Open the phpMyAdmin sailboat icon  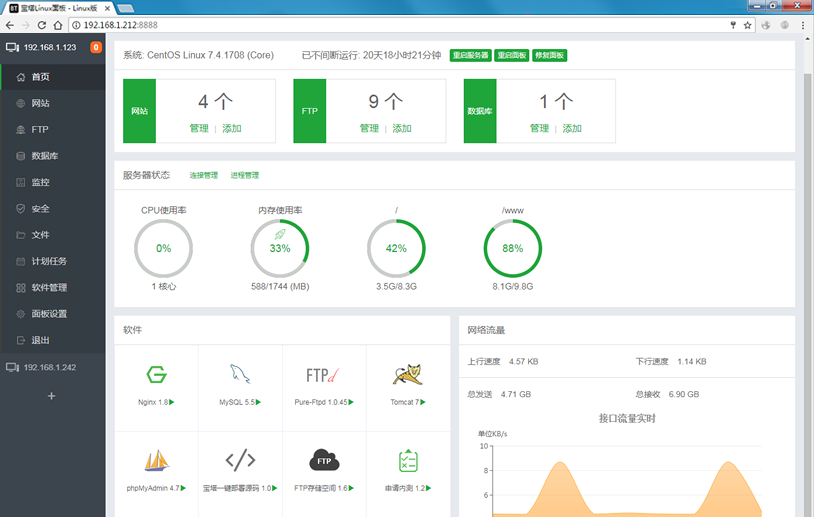(156, 460)
